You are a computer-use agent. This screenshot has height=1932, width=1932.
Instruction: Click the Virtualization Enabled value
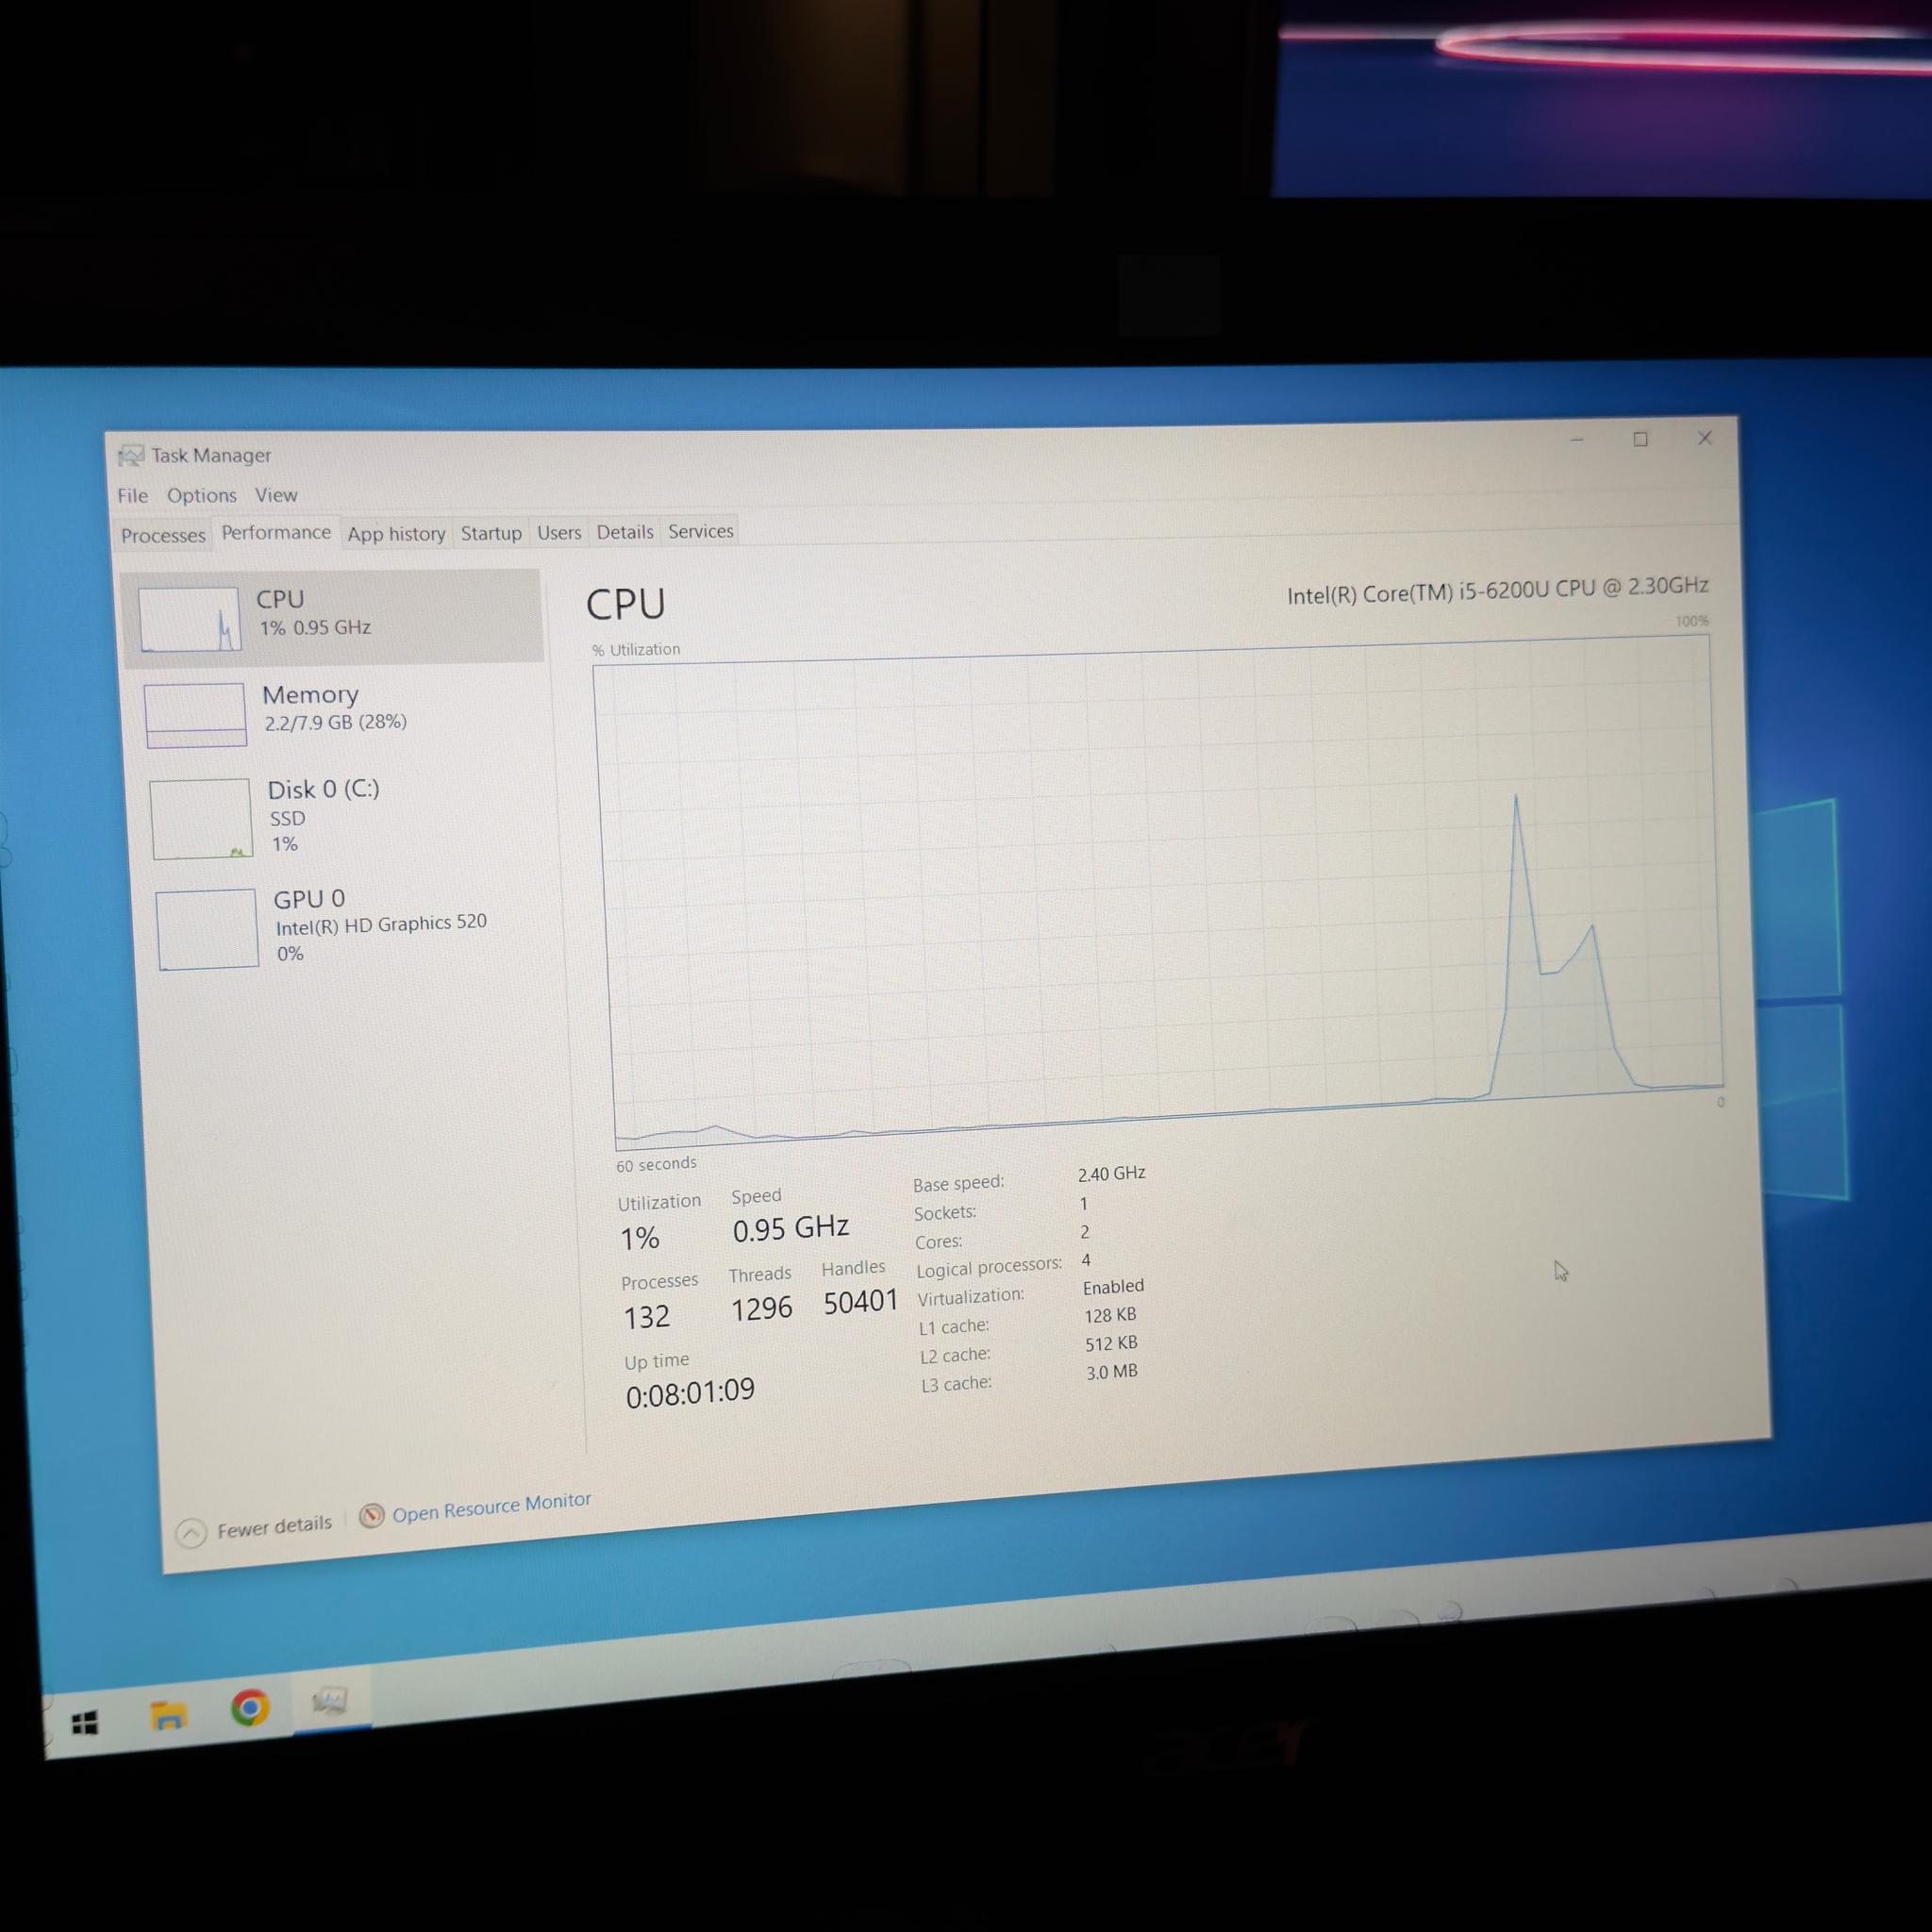[1113, 1287]
